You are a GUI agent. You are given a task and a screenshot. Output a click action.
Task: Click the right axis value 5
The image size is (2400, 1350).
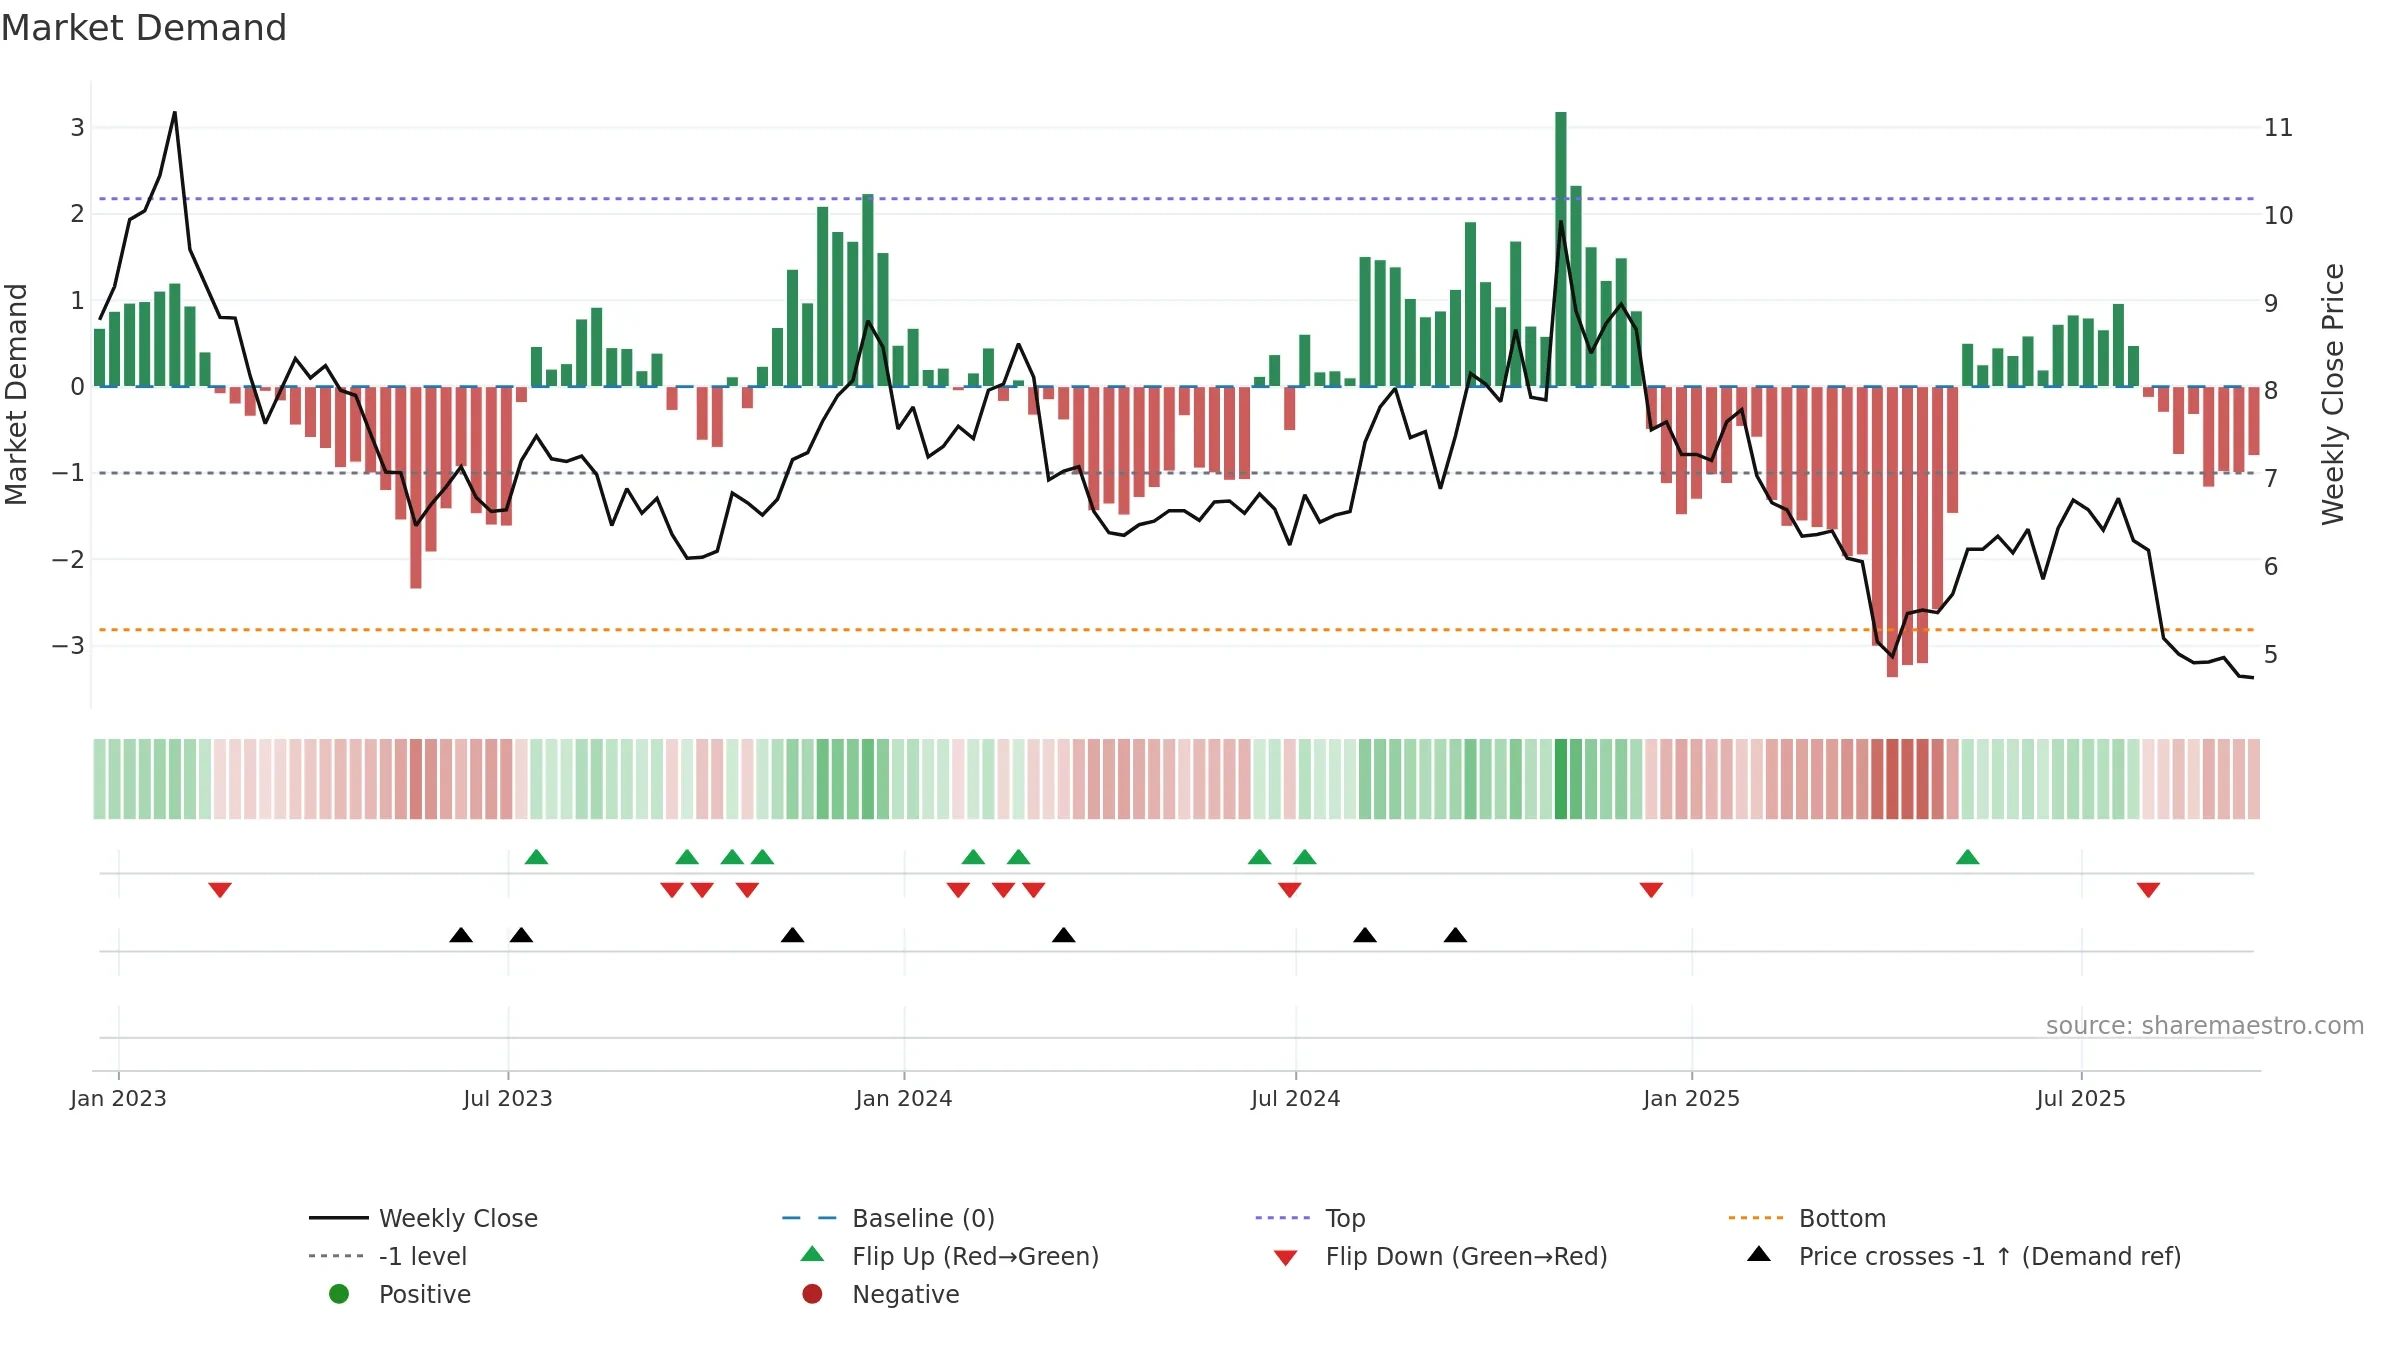click(x=2271, y=655)
